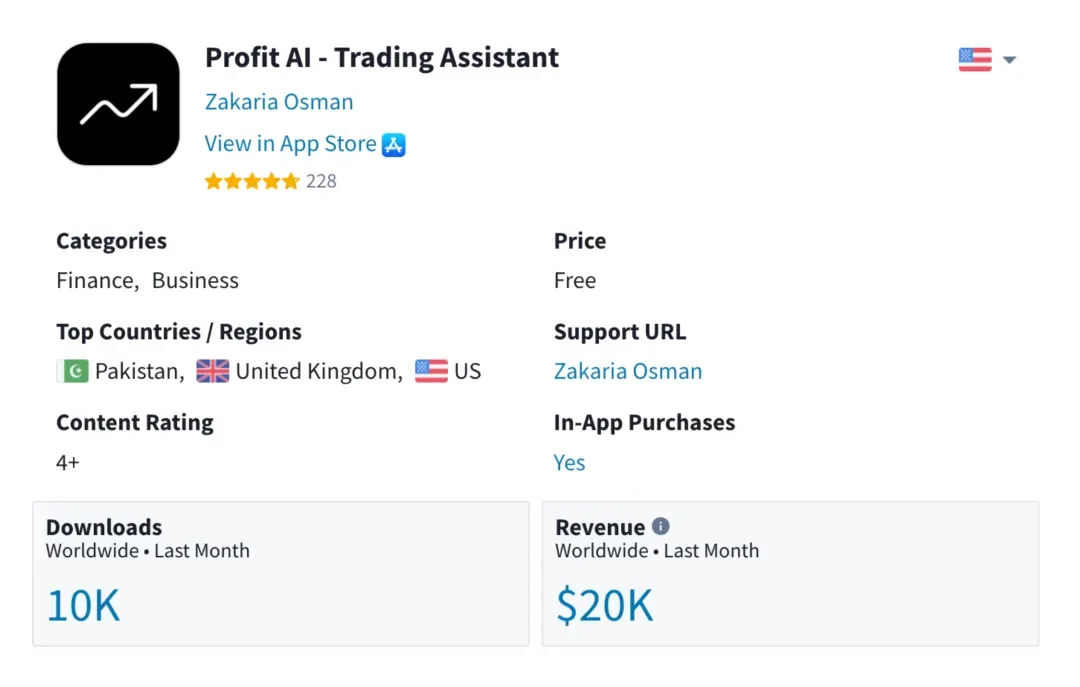Open the Support URL Zakaria Osman link

(x=628, y=372)
